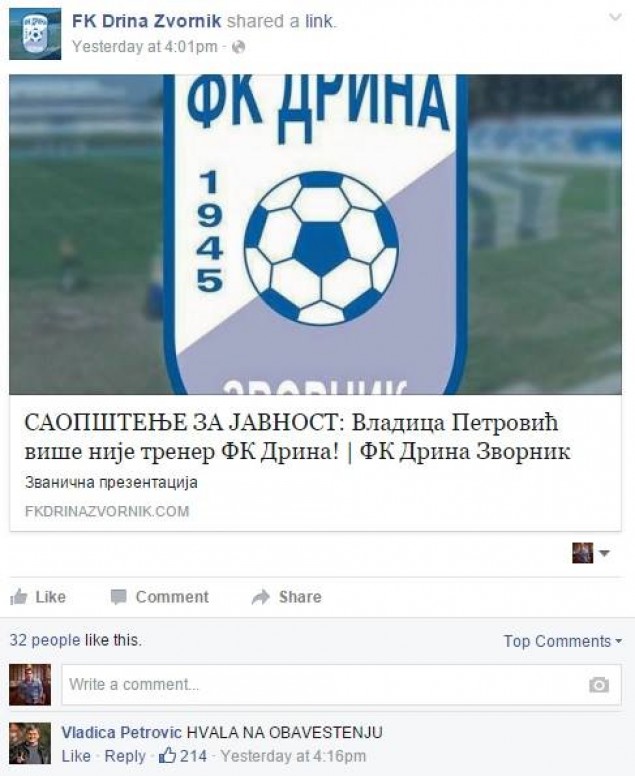Click the FK Drina Zvornik page avatar
Viewport: 635px width, 776px height.
tap(35, 34)
